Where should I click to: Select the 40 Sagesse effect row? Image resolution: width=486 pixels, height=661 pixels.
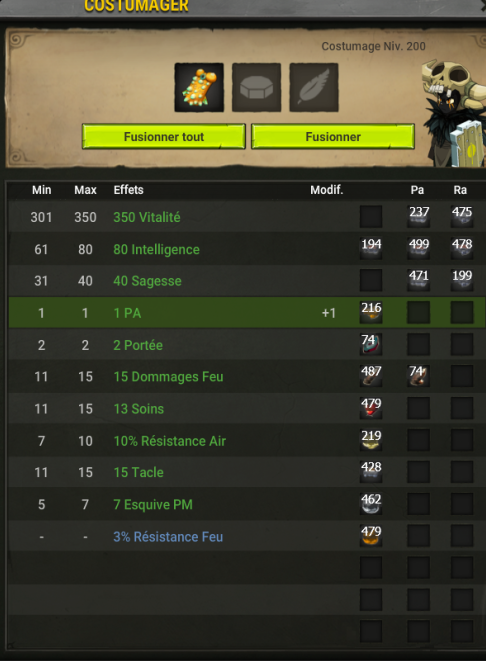click(247, 281)
